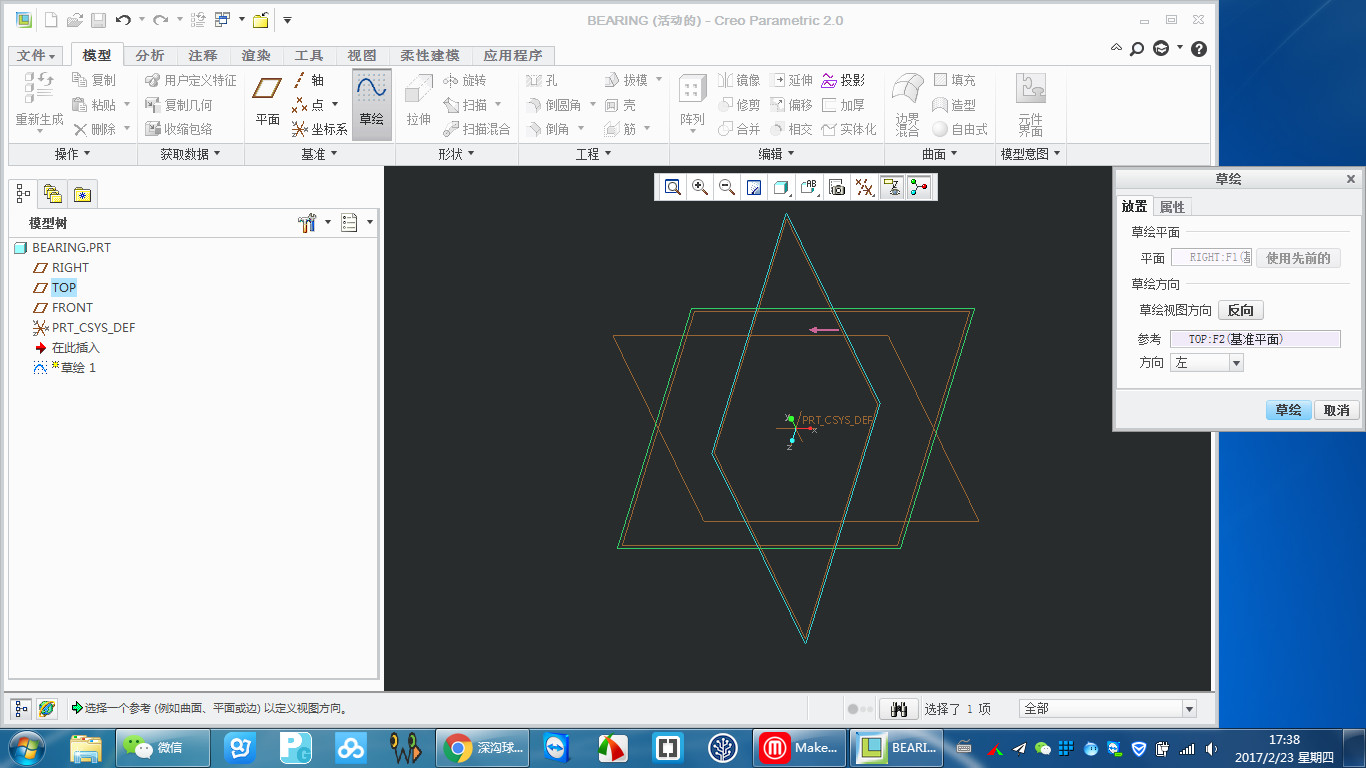
Task: Click the 边界混合 (boundary blend) tool
Action: 907,104
